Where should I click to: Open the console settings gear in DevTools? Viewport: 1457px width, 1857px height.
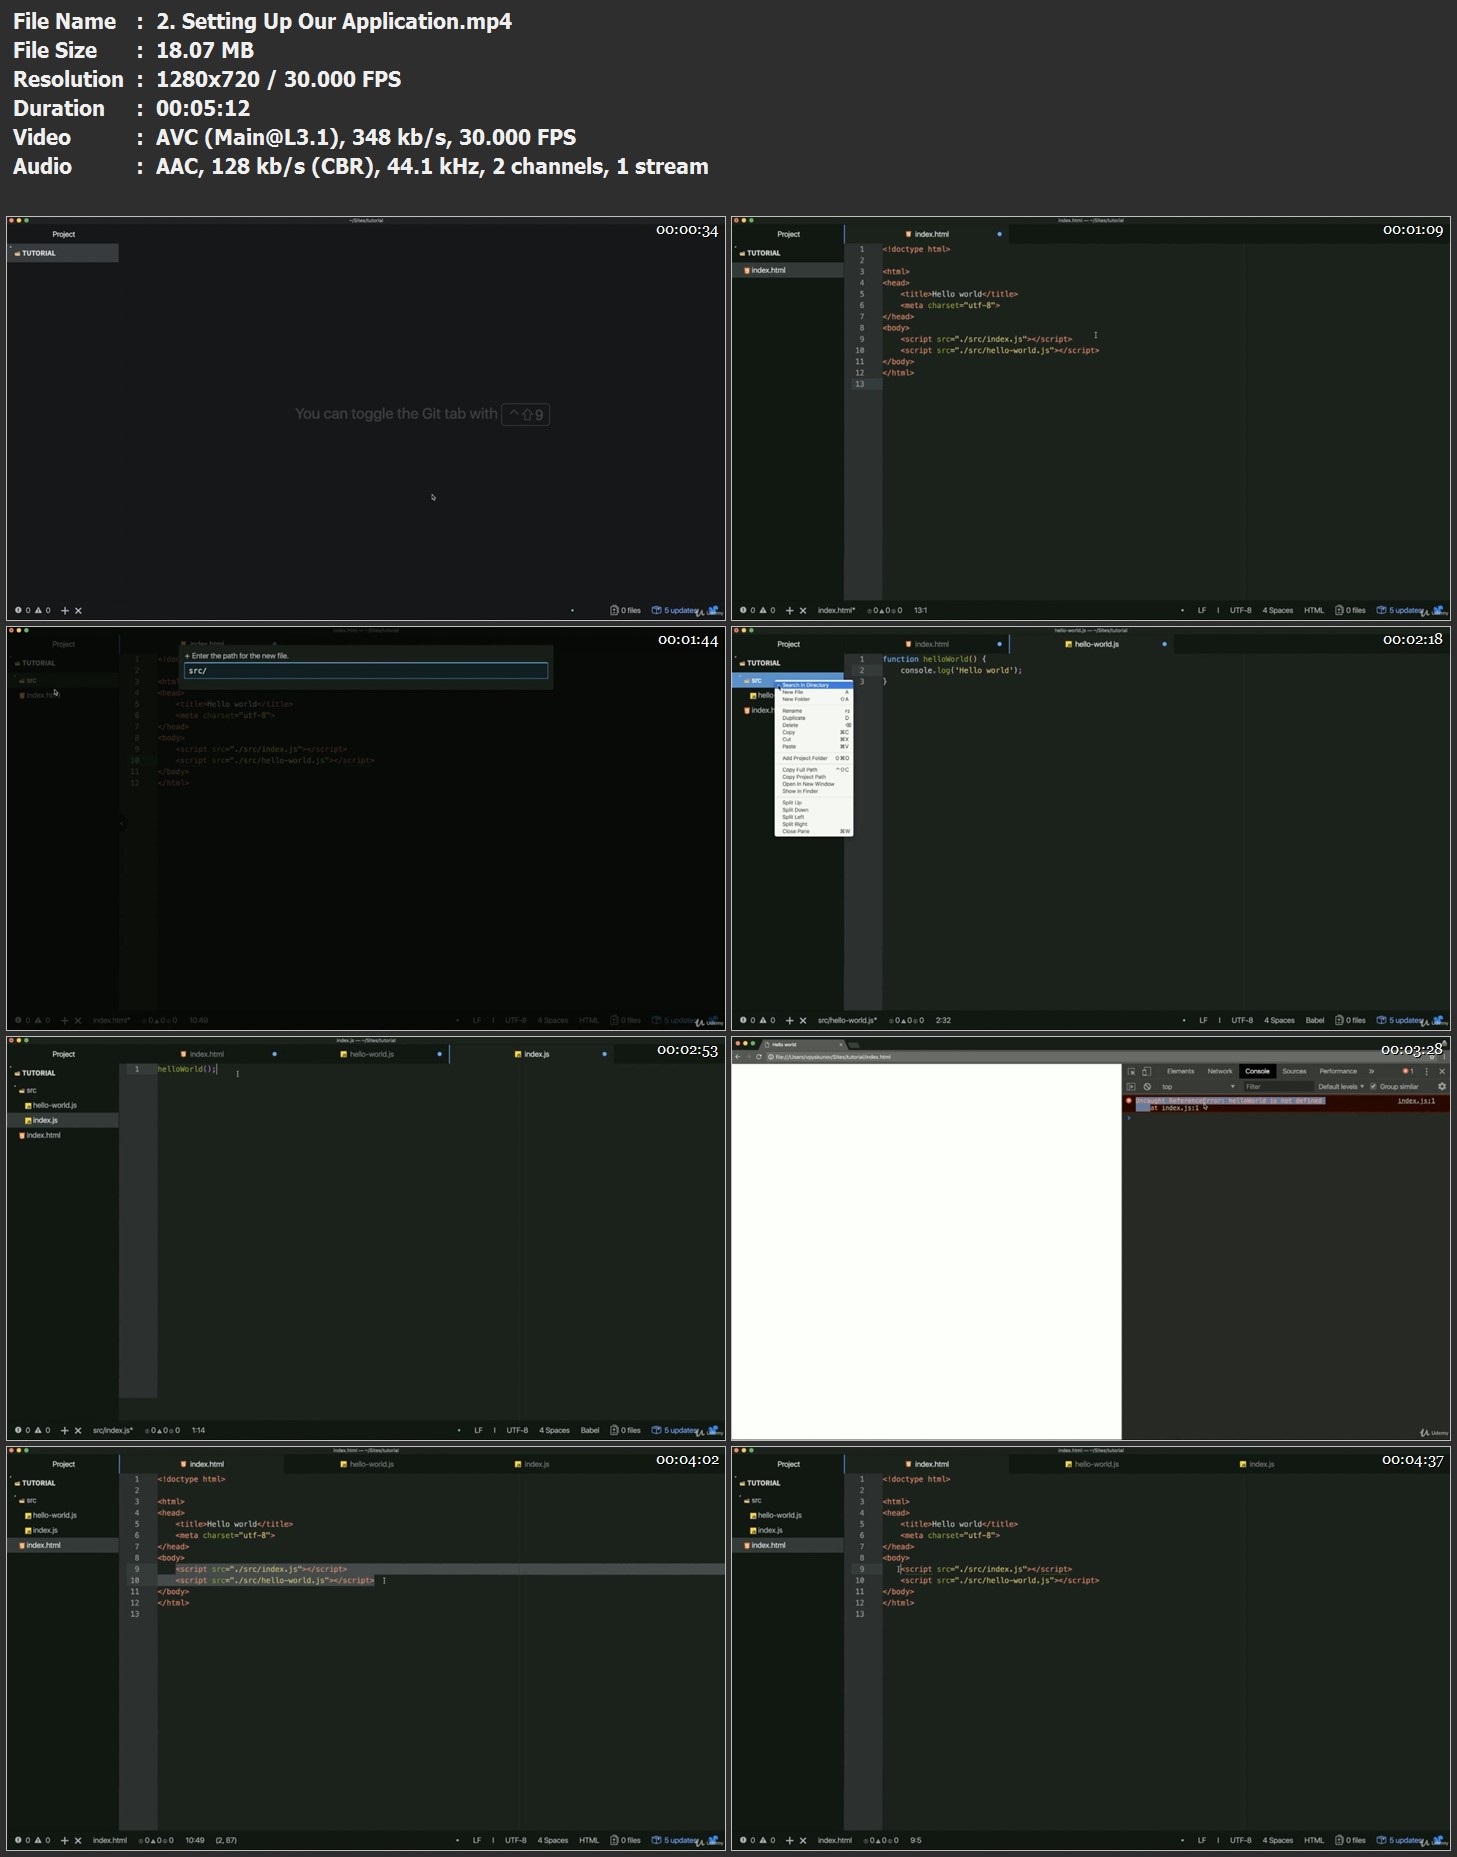(1441, 1086)
